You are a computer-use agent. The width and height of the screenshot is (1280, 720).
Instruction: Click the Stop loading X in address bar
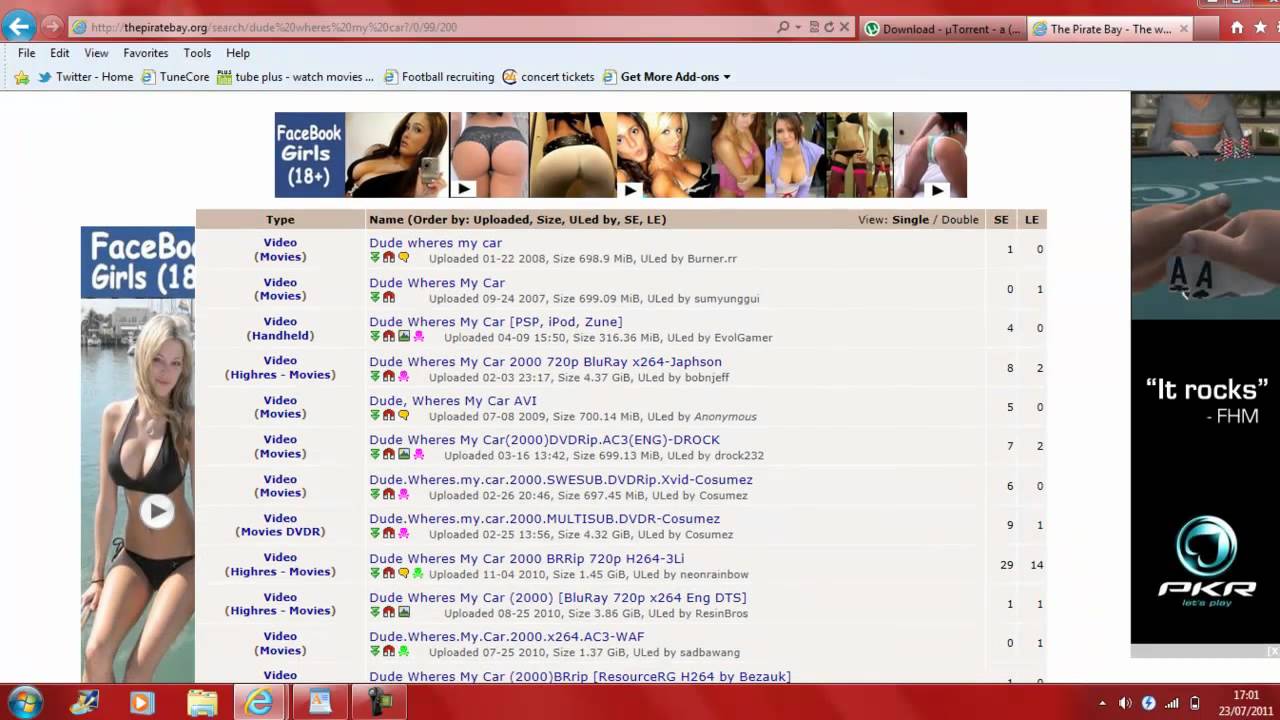click(x=845, y=27)
